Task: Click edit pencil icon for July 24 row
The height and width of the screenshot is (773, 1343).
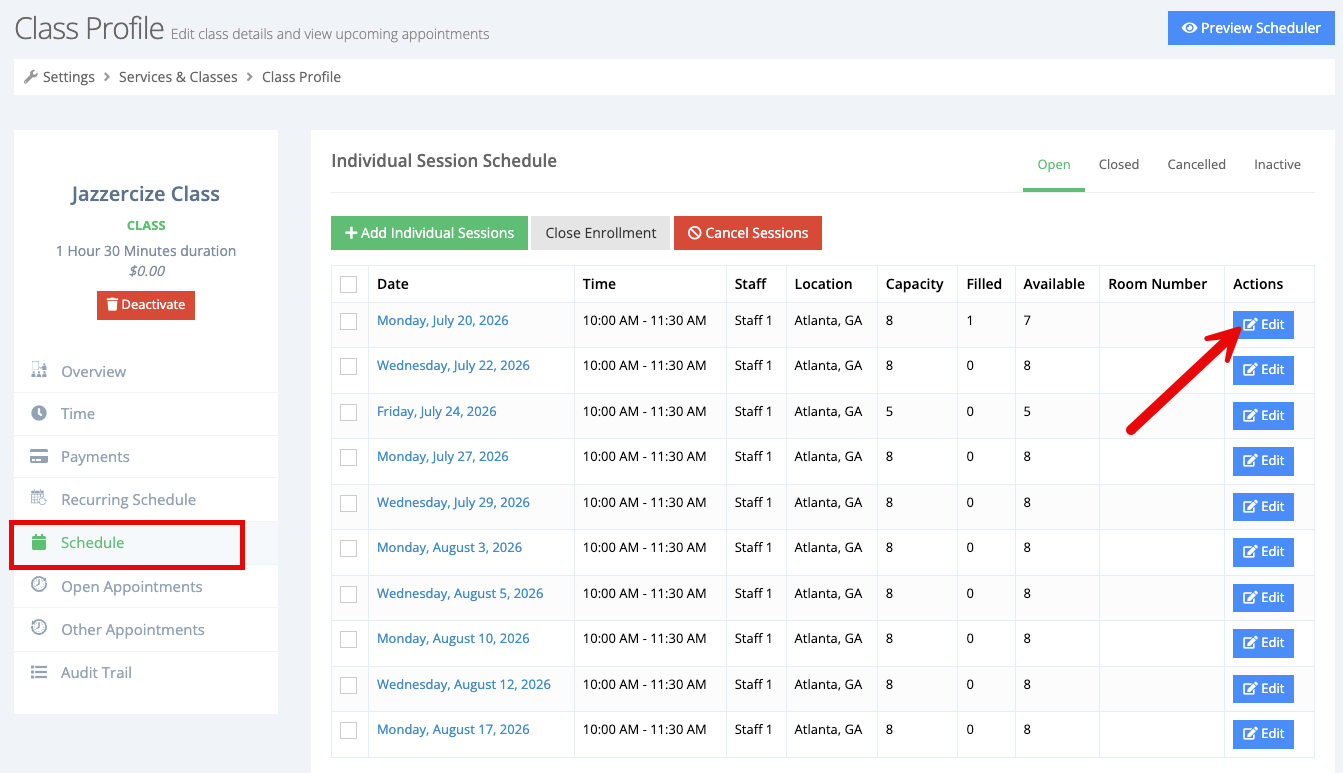Action: pyautogui.click(x=1249, y=416)
